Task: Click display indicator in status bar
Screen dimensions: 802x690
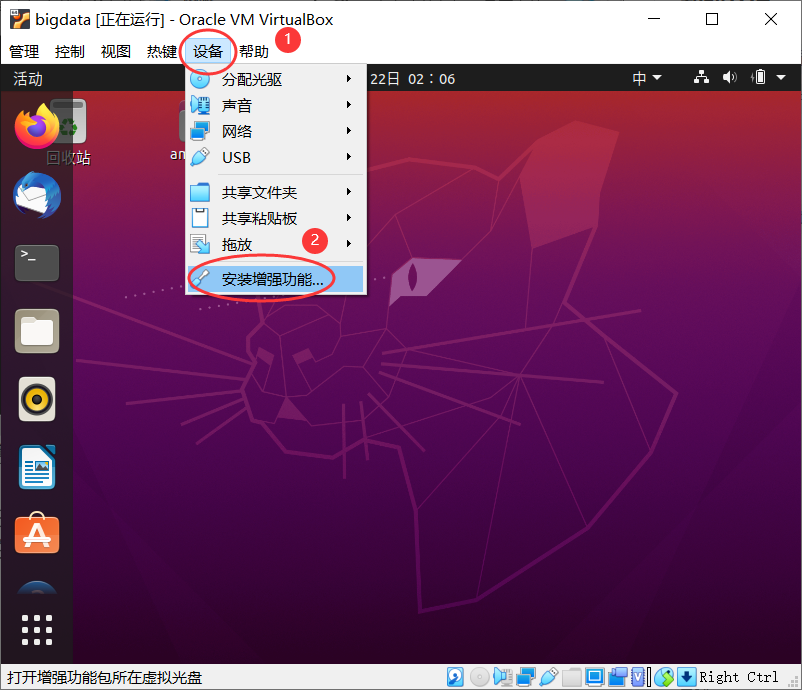Action: (x=595, y=677)
